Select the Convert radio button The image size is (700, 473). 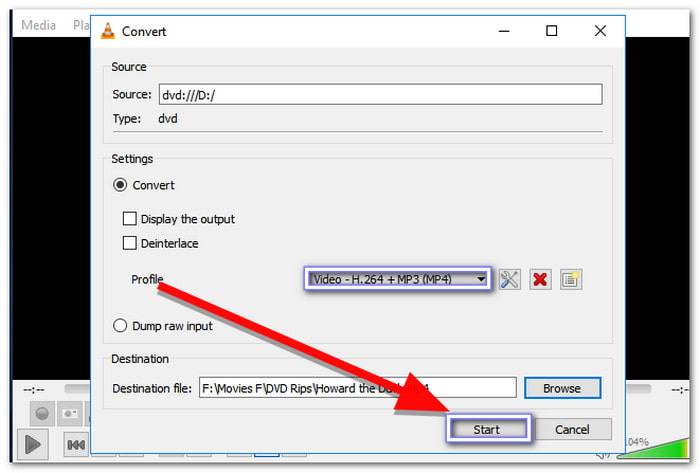120,185
